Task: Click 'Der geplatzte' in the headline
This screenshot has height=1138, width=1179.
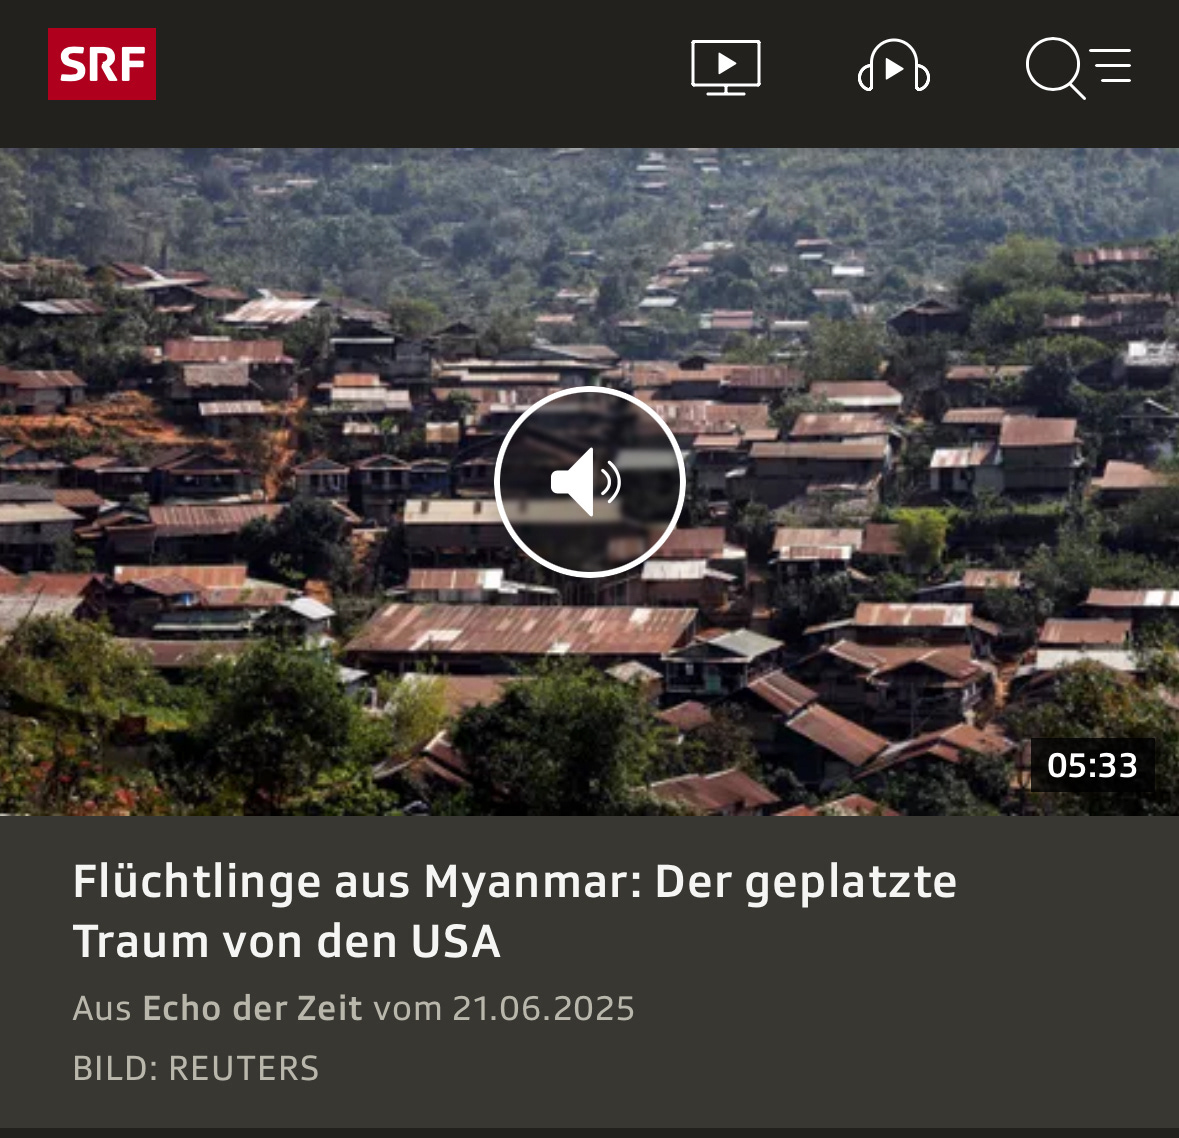Action: point(805,882)
